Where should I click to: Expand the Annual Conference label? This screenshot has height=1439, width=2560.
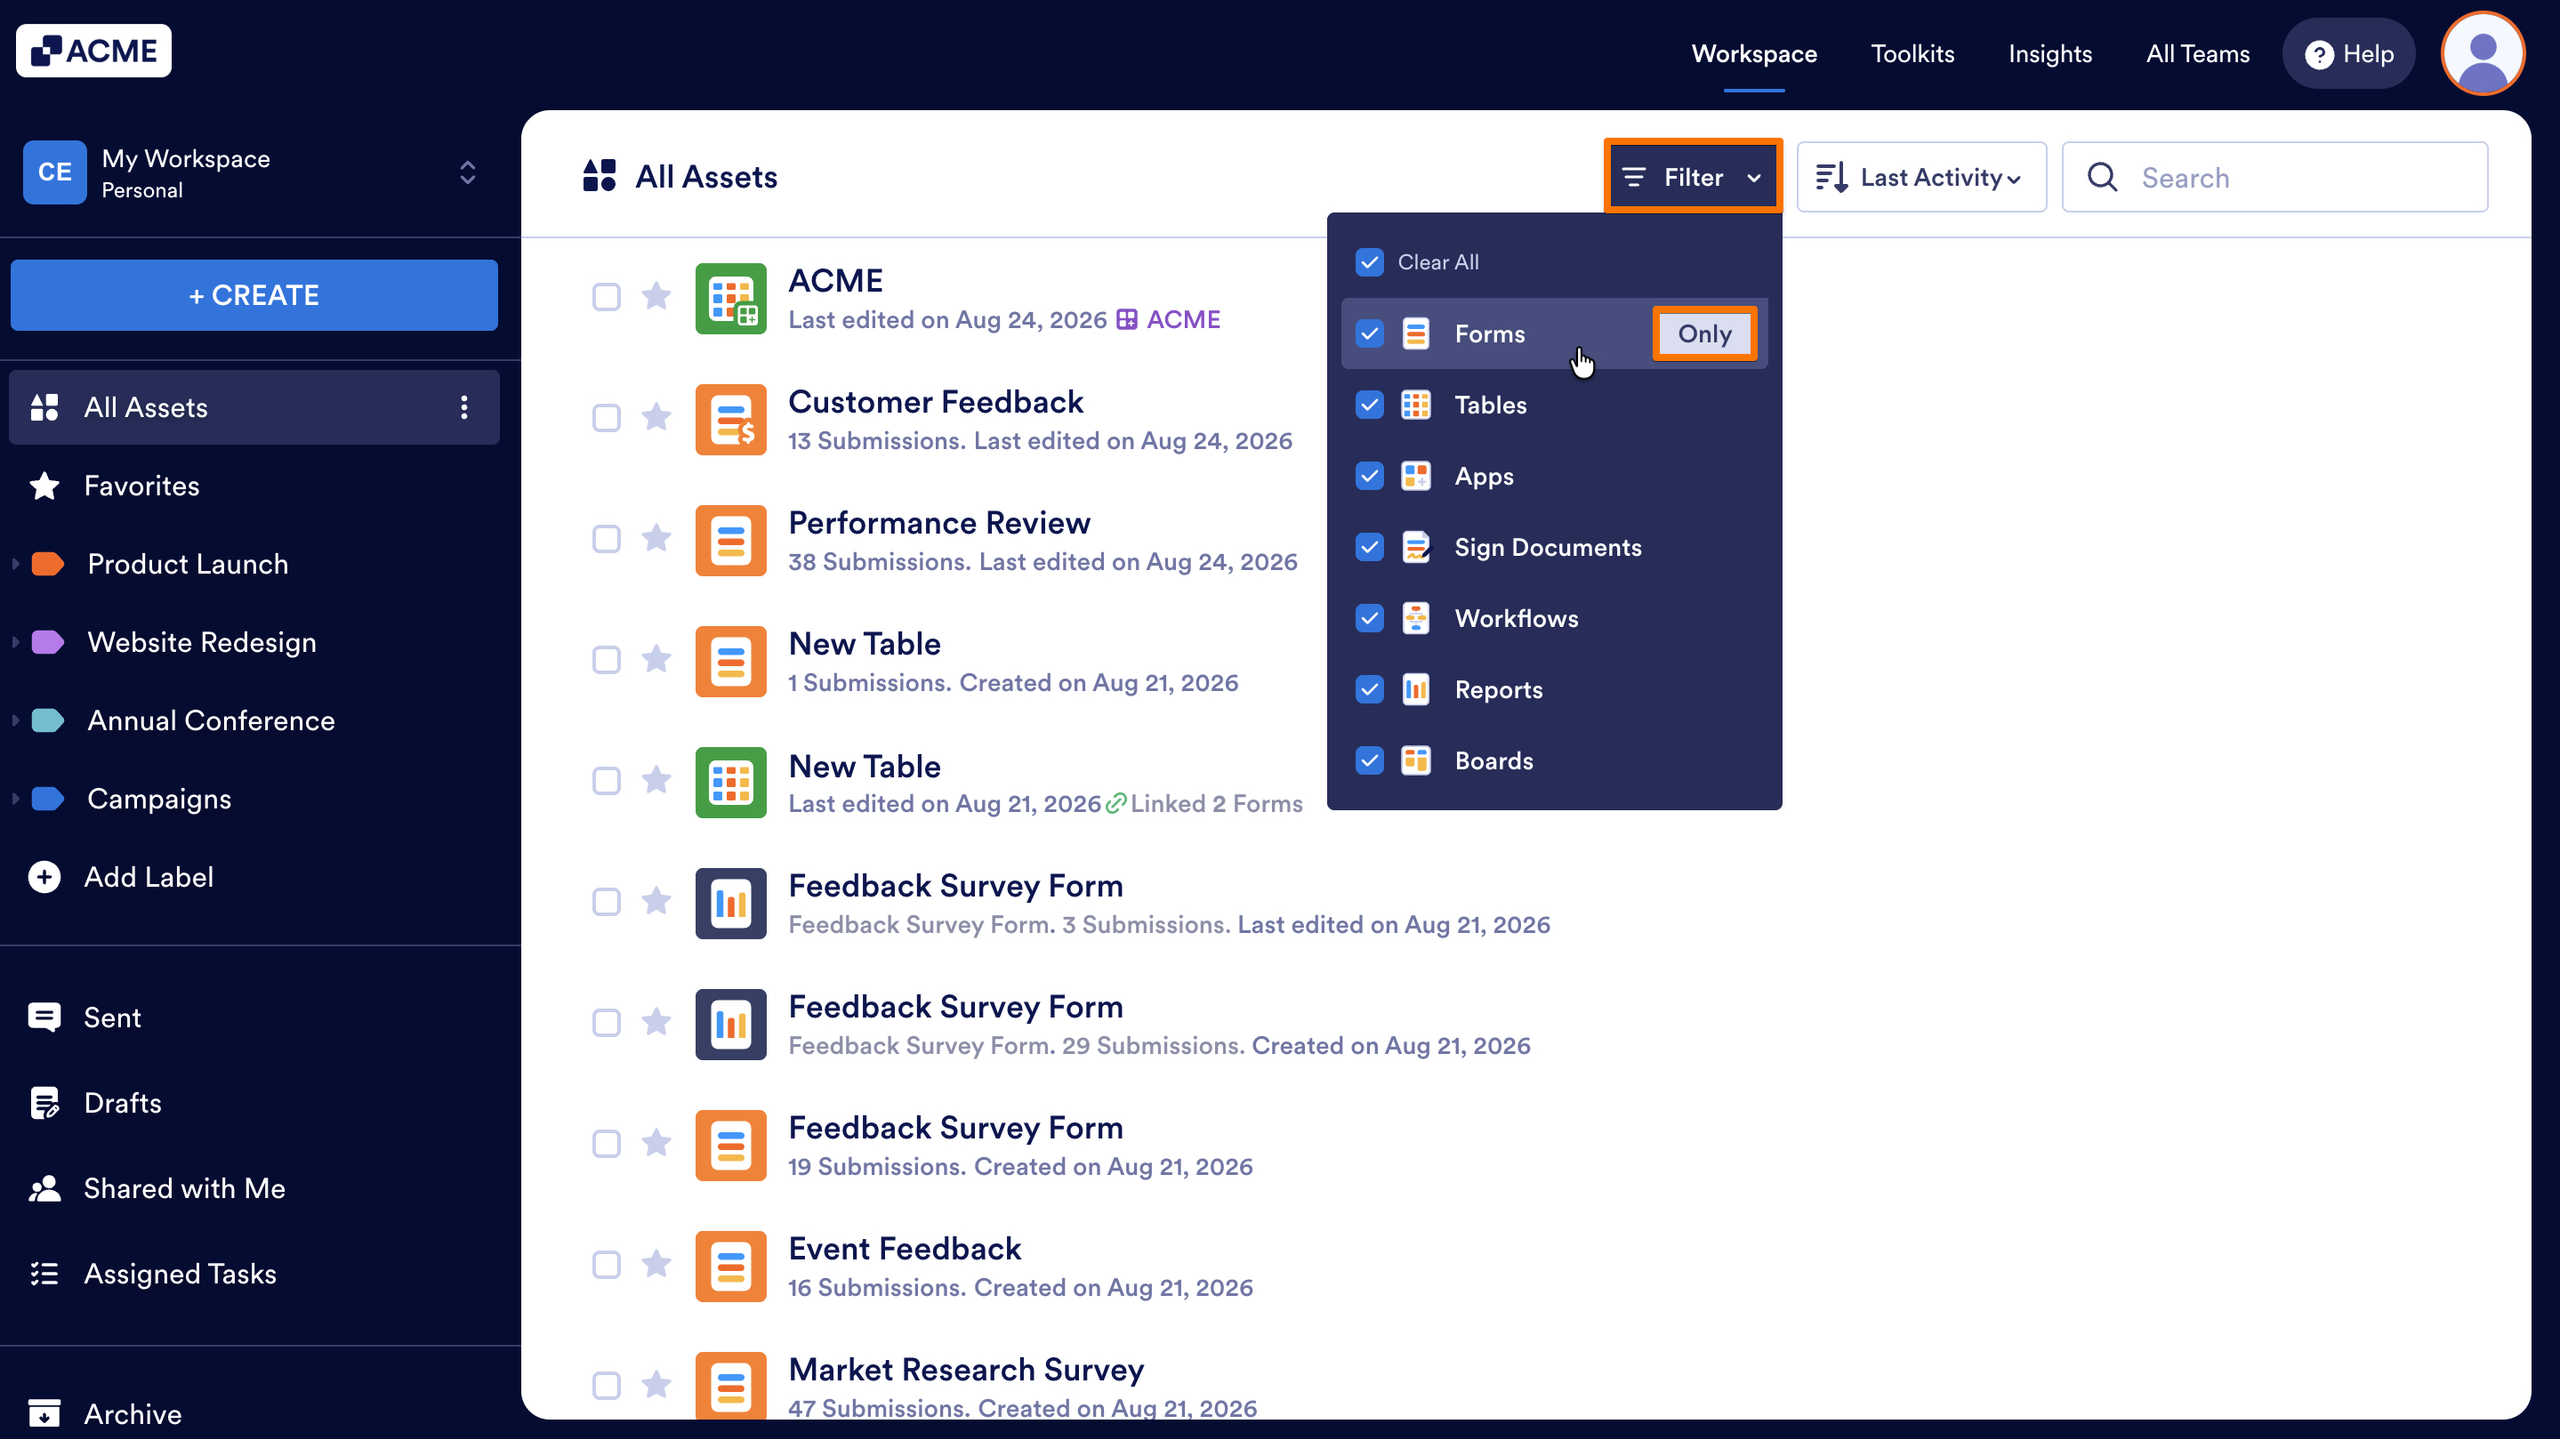(x=15, y=720)
